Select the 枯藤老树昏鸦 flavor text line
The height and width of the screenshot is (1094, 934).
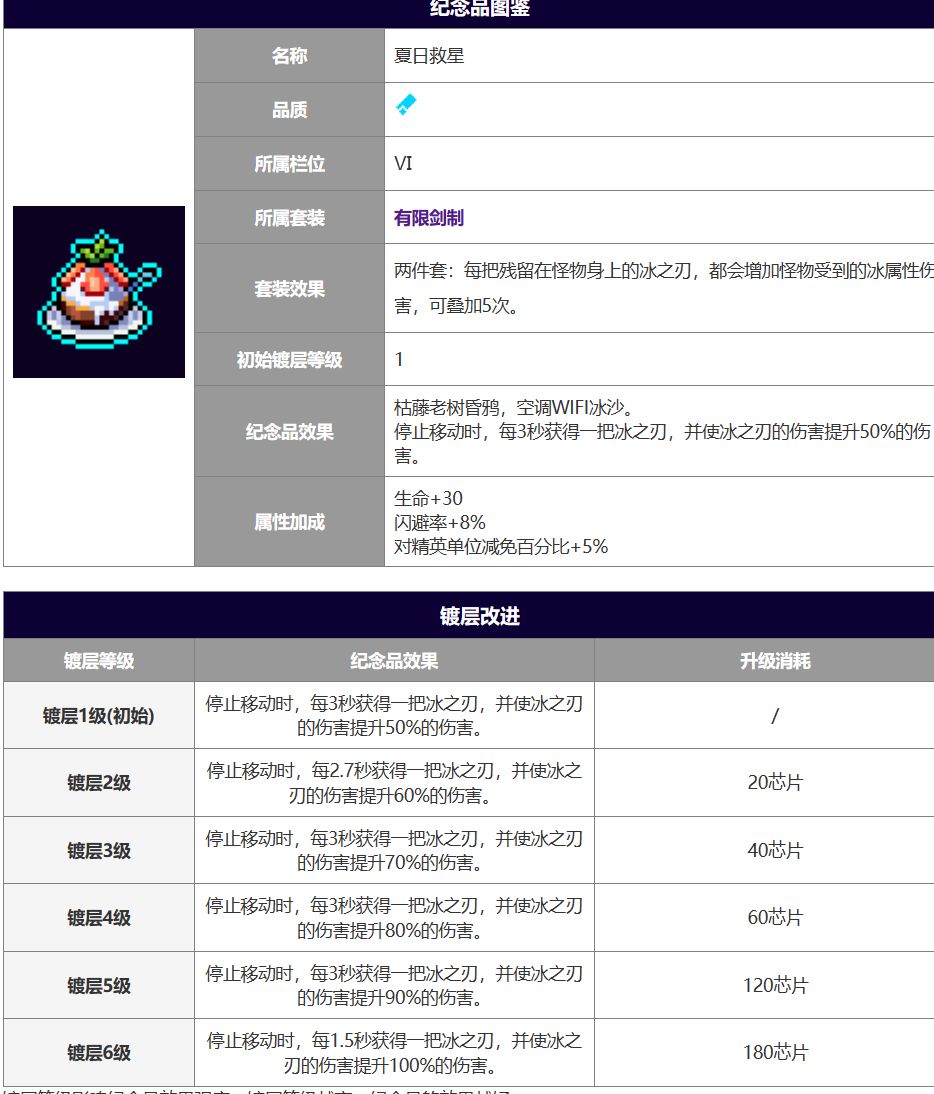tap(513, 407)
